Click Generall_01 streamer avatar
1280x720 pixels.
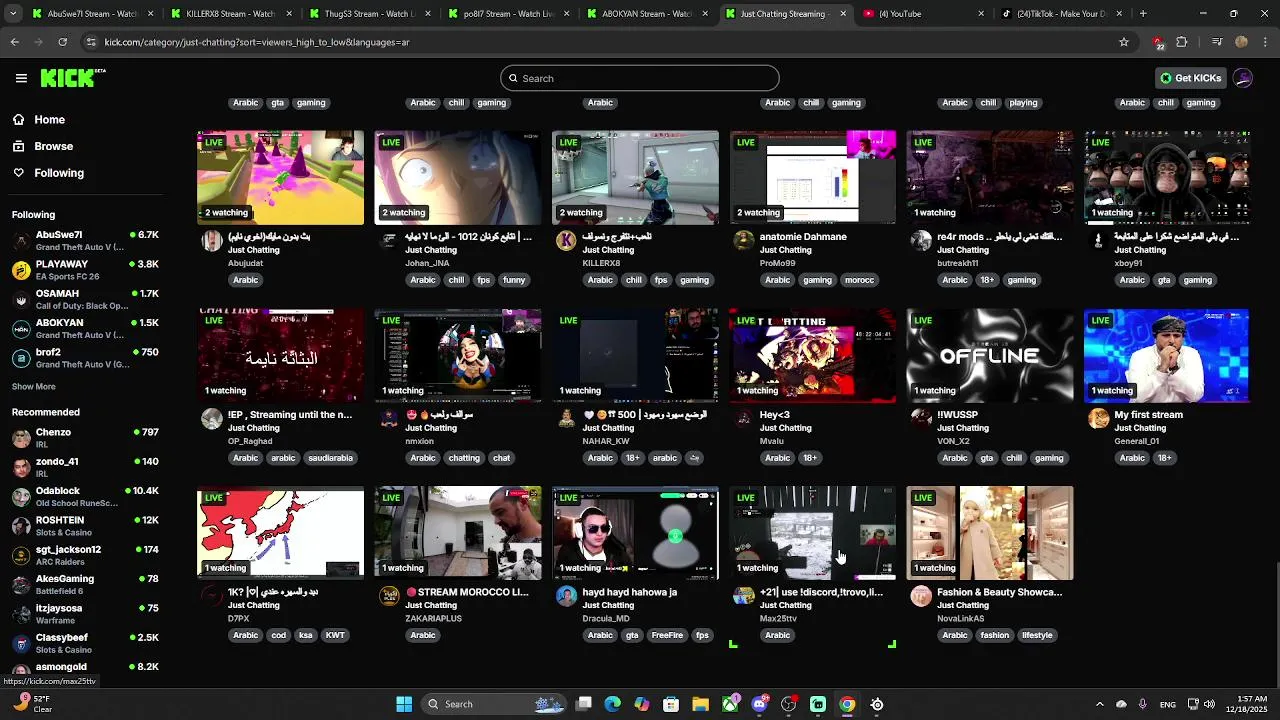coord(1098,419)
